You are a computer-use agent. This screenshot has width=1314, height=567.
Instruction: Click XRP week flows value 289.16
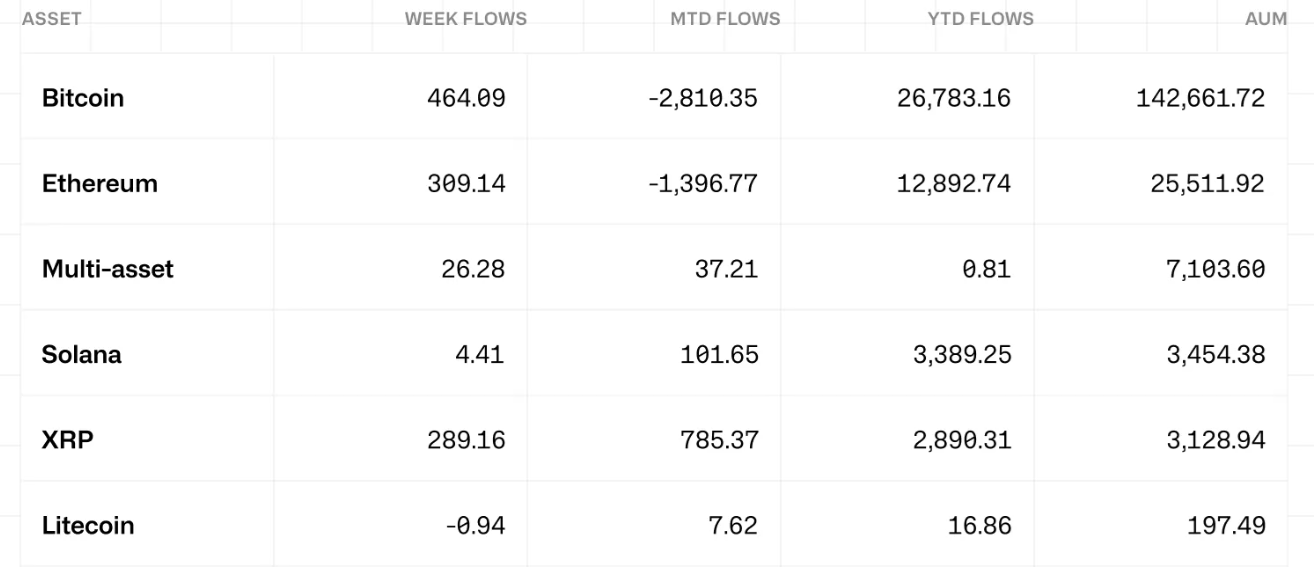point(467,440)
